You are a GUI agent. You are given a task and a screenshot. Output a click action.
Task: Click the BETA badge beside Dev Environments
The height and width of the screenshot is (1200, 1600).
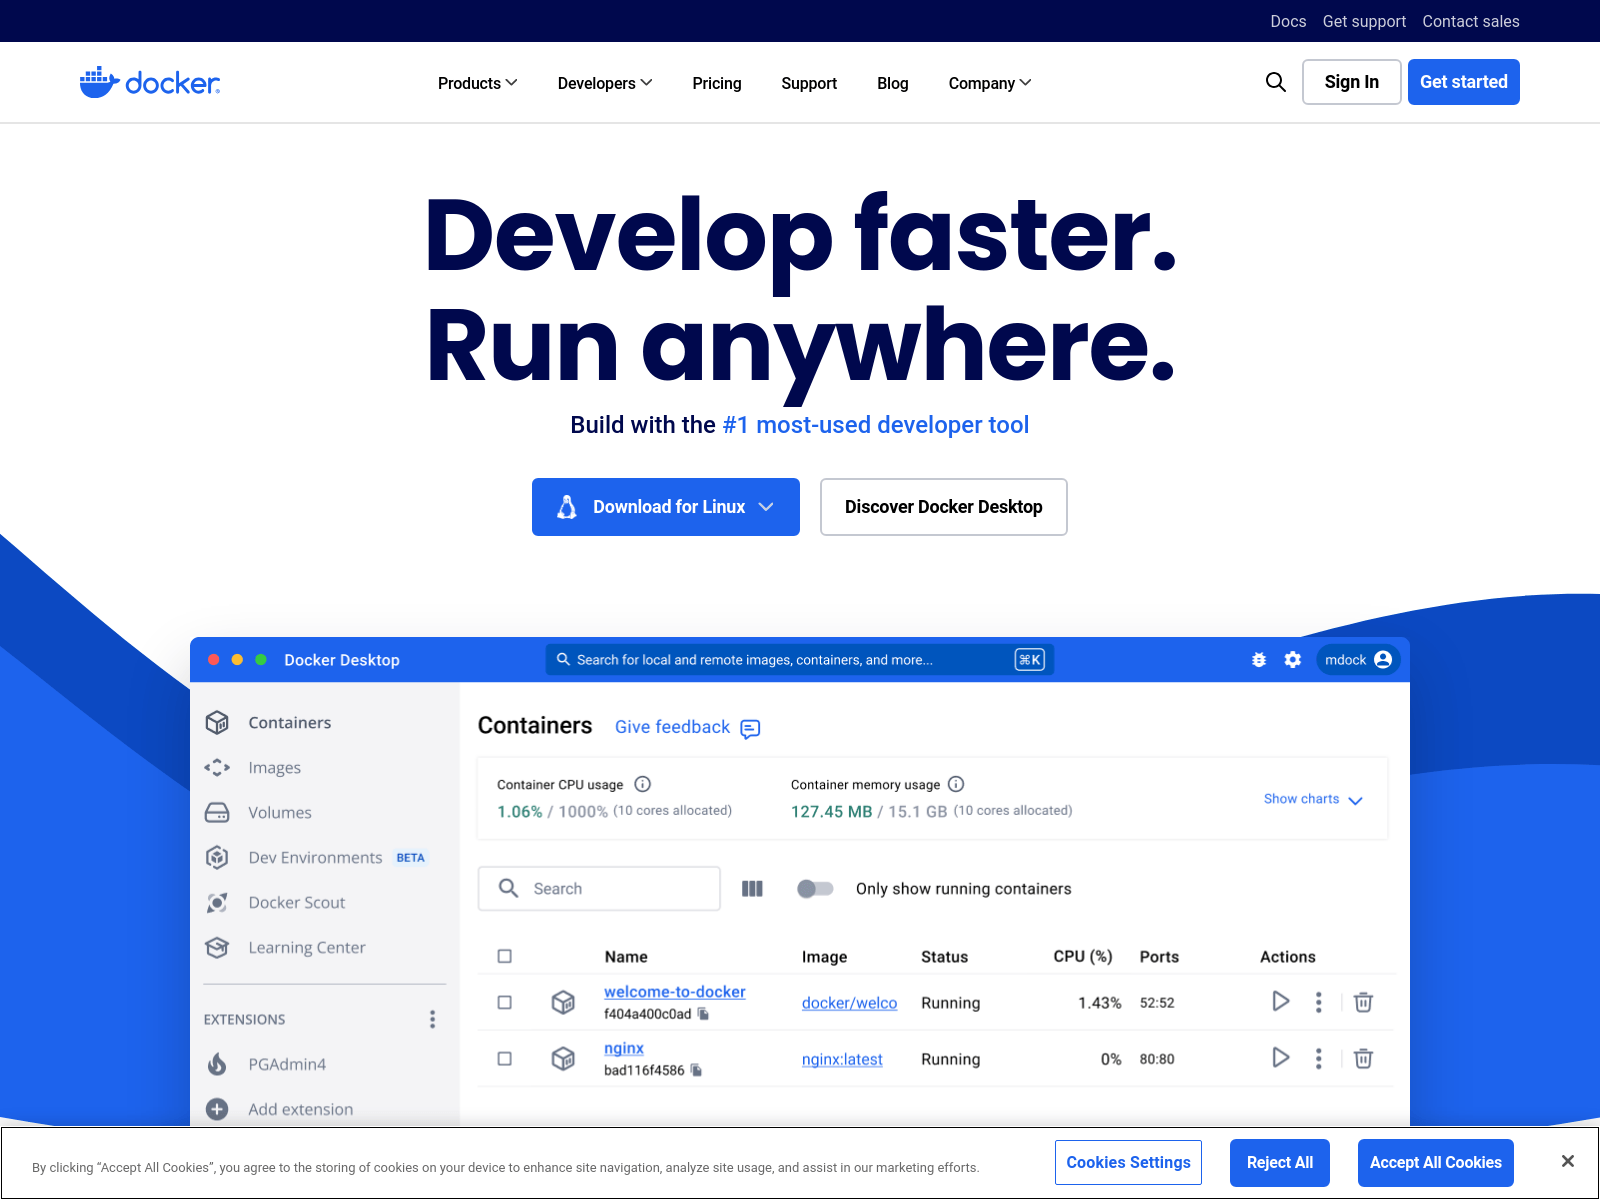point(410,858)
